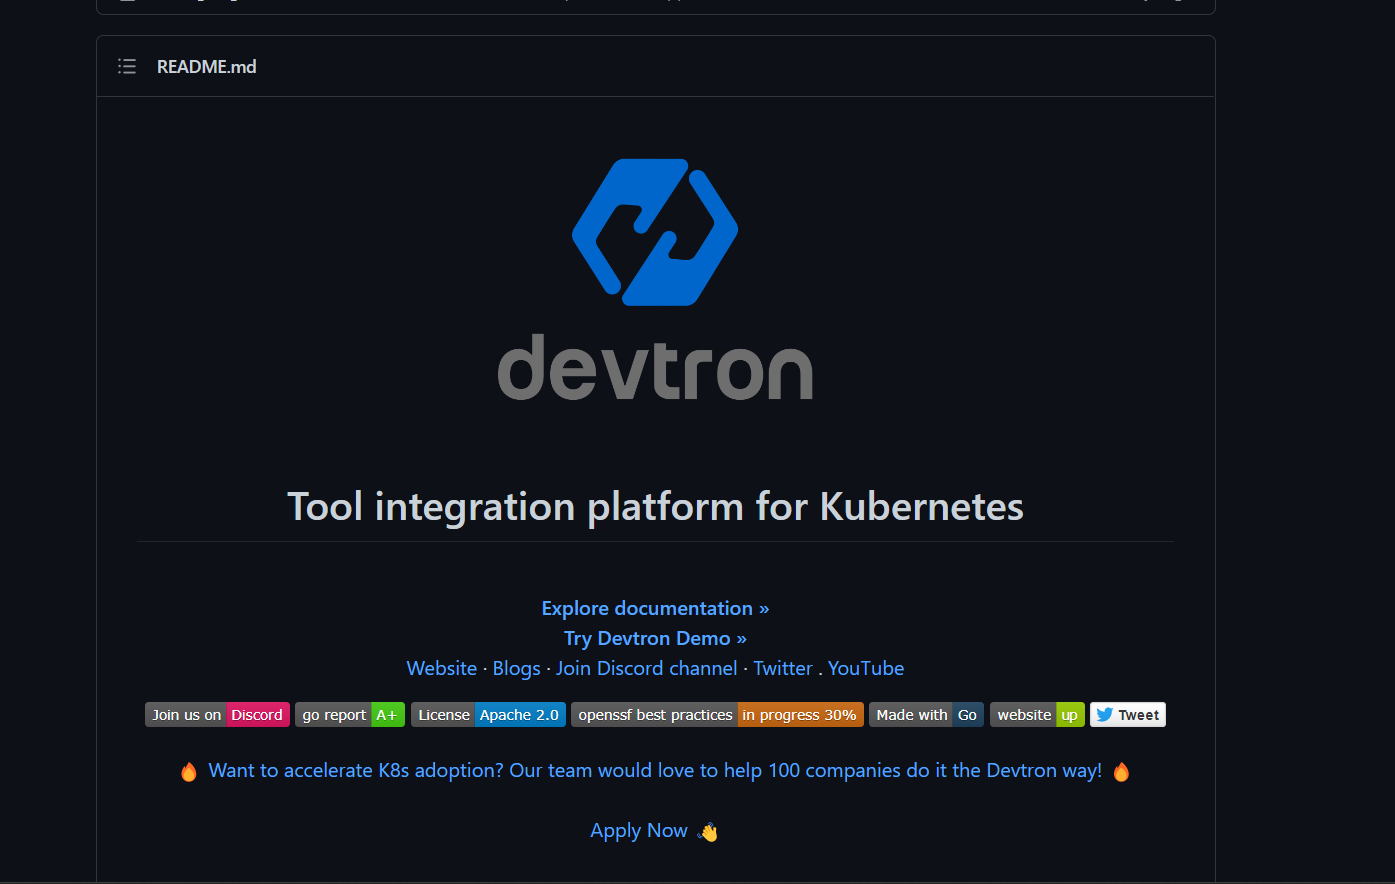Click the Apply Now link

pyautogui.click(x=639, y=831)
